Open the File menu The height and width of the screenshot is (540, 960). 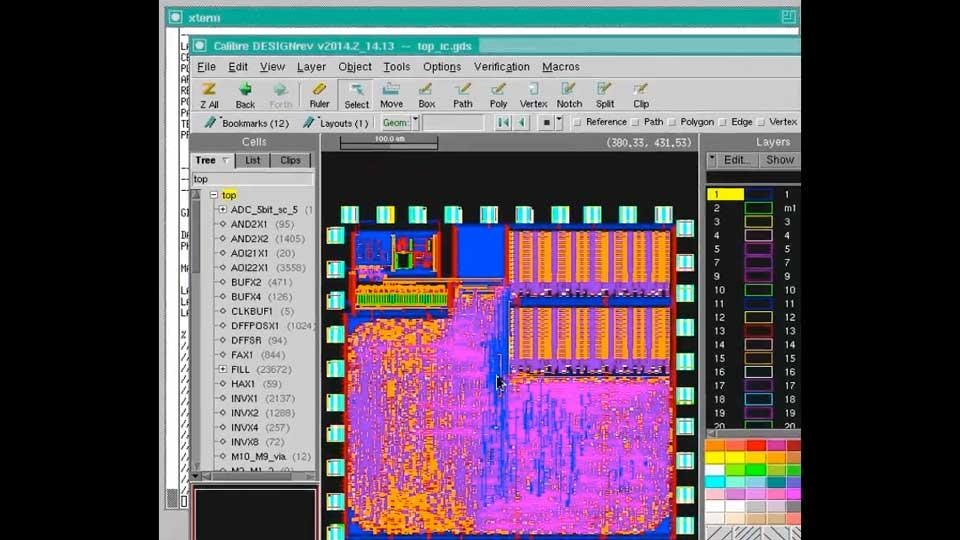click(x=206, y=67)
